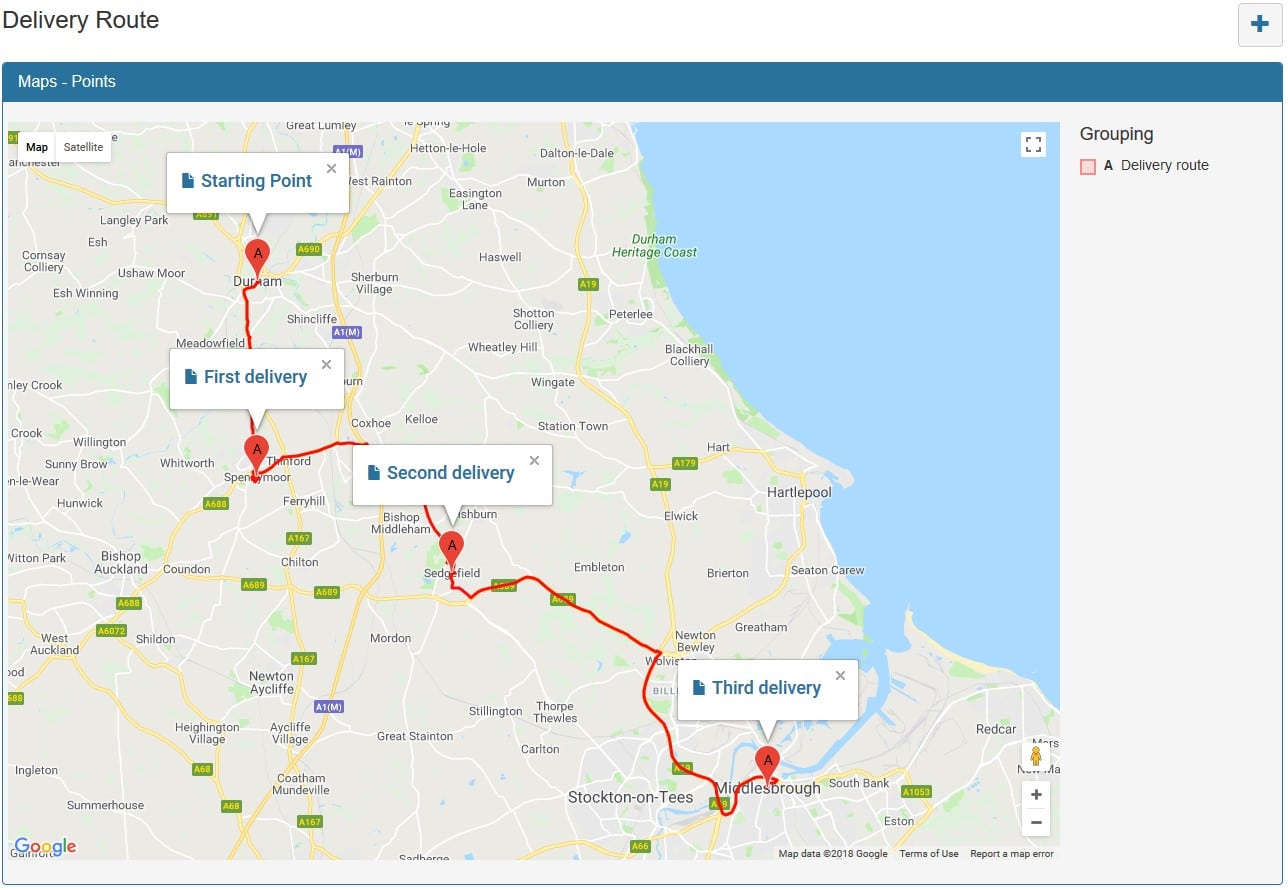Zoom in on the map
The width and height of the screenshot is (1288, 890).
1036,795
